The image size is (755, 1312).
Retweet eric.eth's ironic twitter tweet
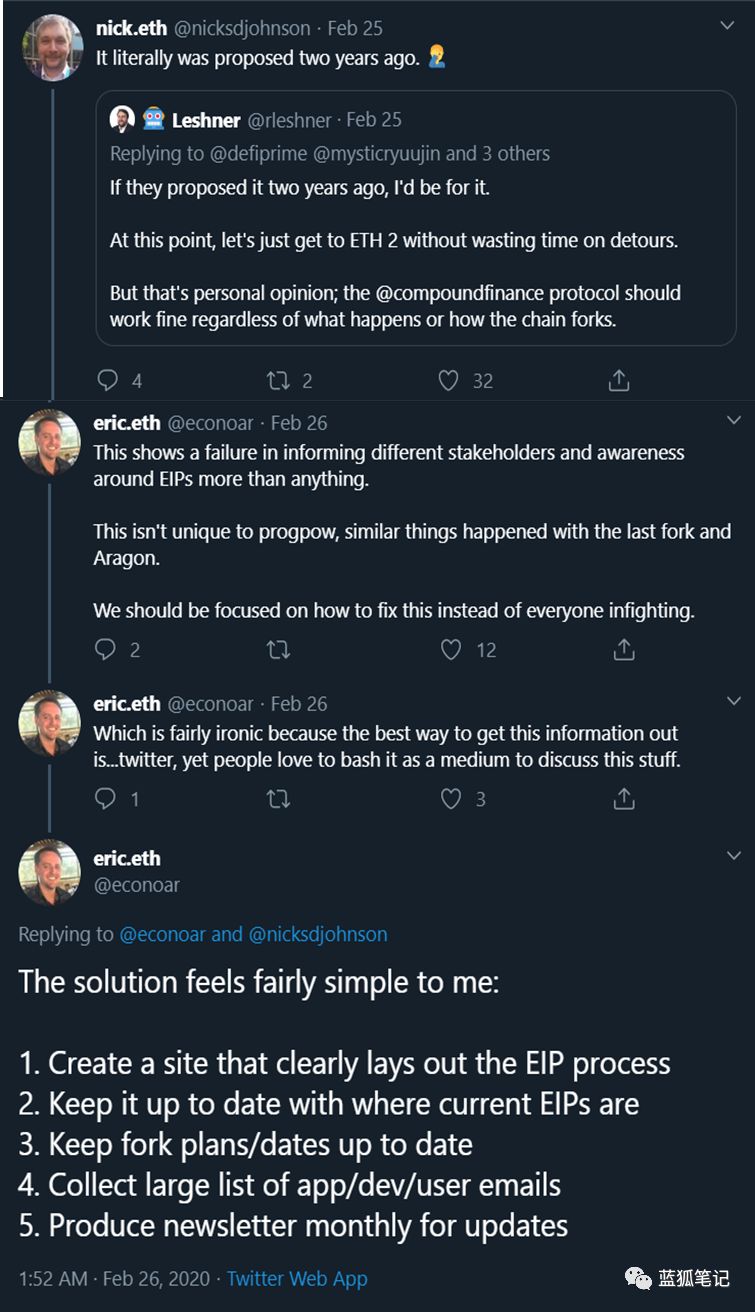pos(279,799)
